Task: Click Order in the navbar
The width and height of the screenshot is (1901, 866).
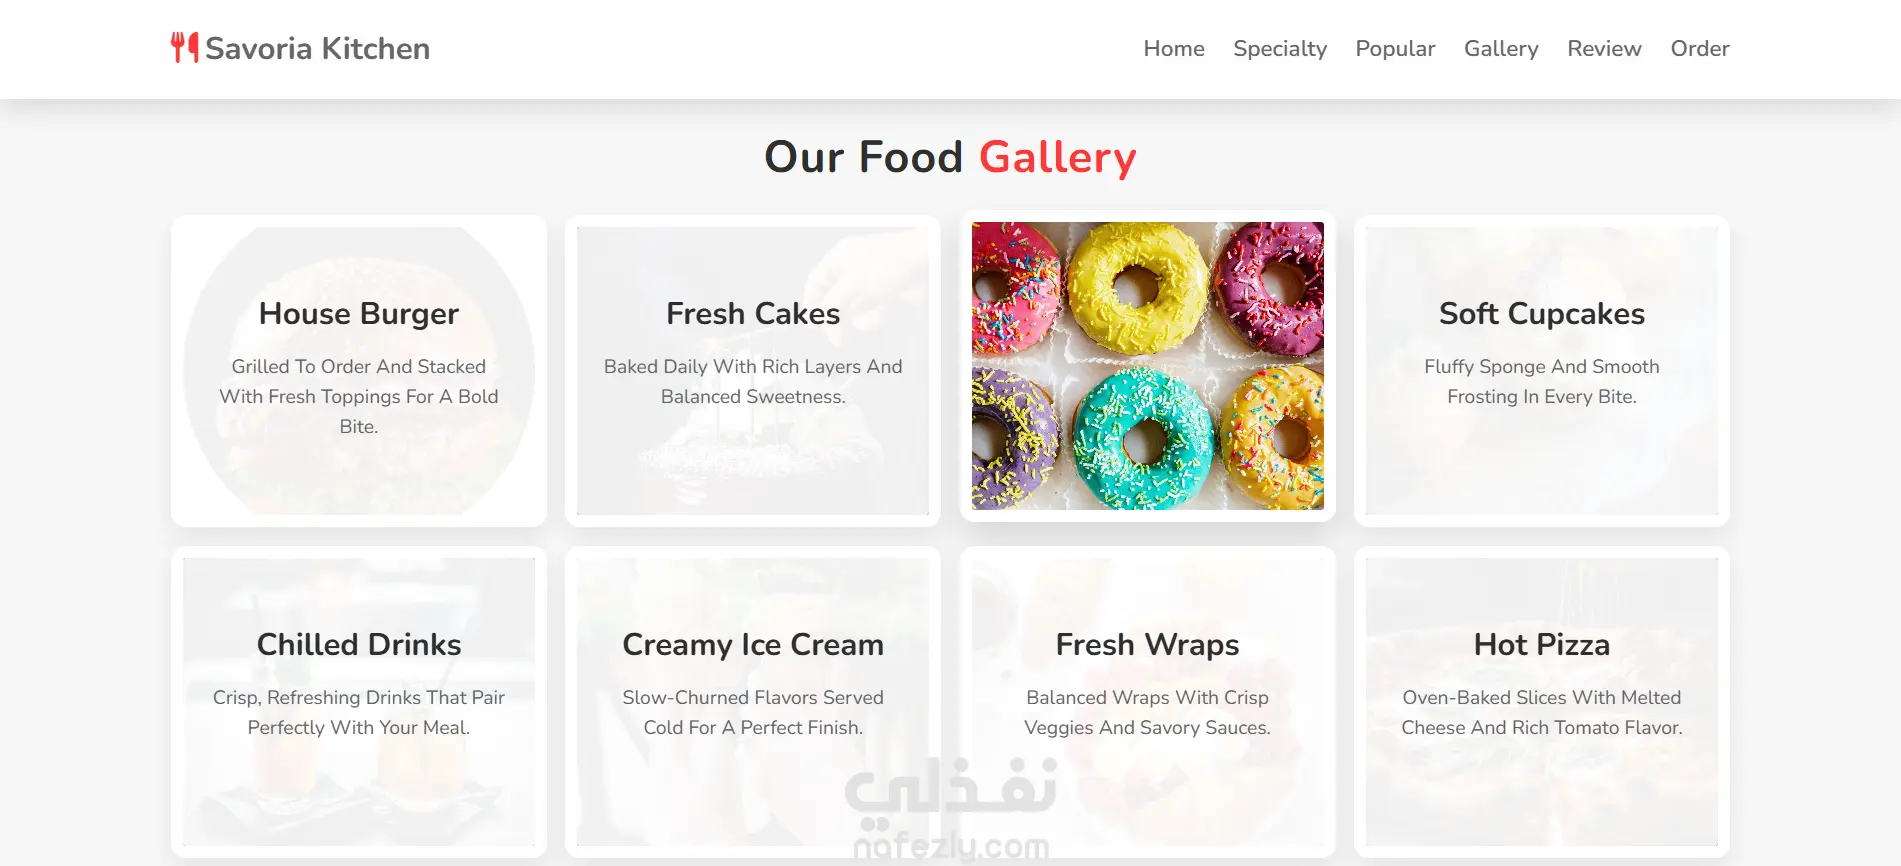Action: point(1700,48)
